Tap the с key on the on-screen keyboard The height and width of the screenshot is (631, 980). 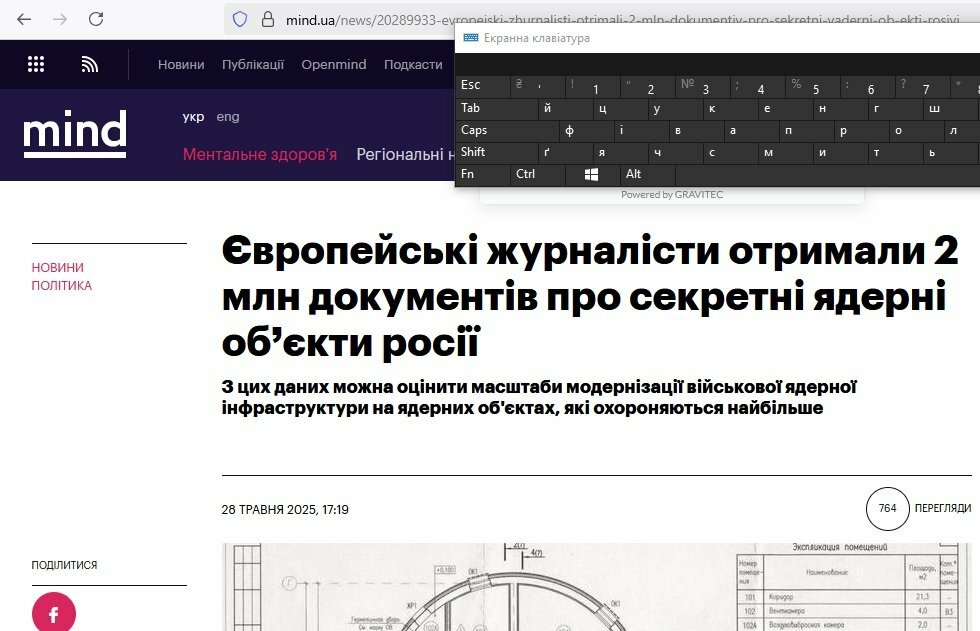tap(730, 152)
